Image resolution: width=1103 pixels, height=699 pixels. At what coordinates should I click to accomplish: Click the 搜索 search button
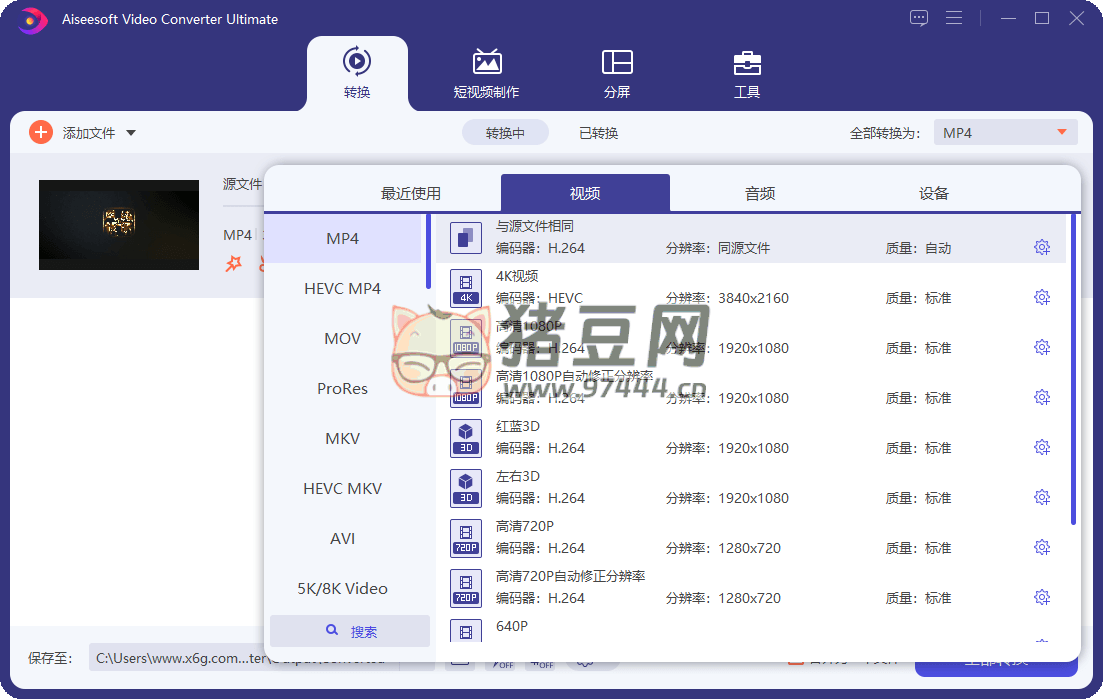[x=350, y=632]
